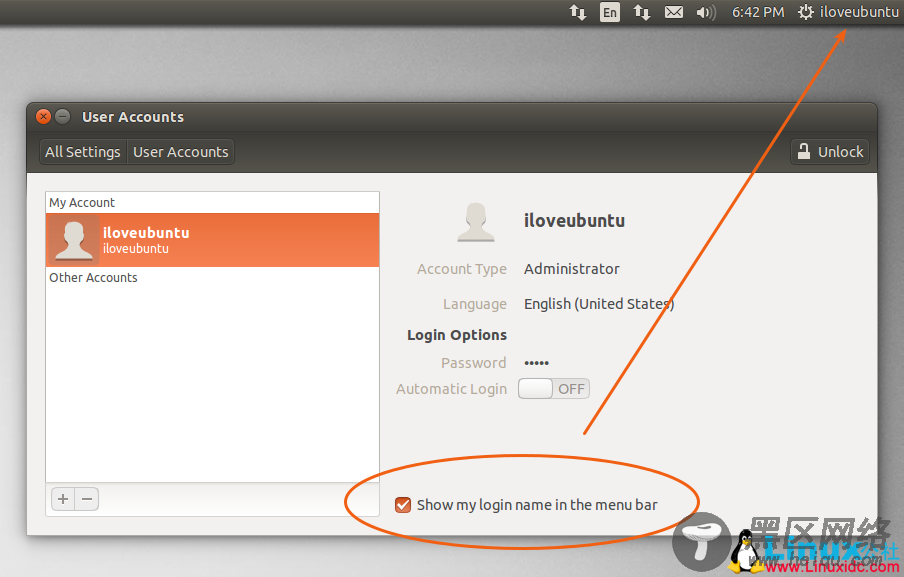Go back to All Settings

pyautogui.click(x=83, y=152)
